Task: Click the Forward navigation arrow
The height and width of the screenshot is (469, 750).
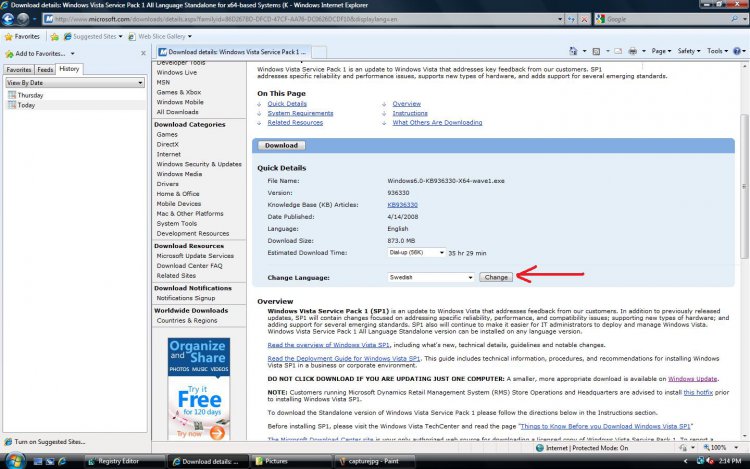Action: 22,19
